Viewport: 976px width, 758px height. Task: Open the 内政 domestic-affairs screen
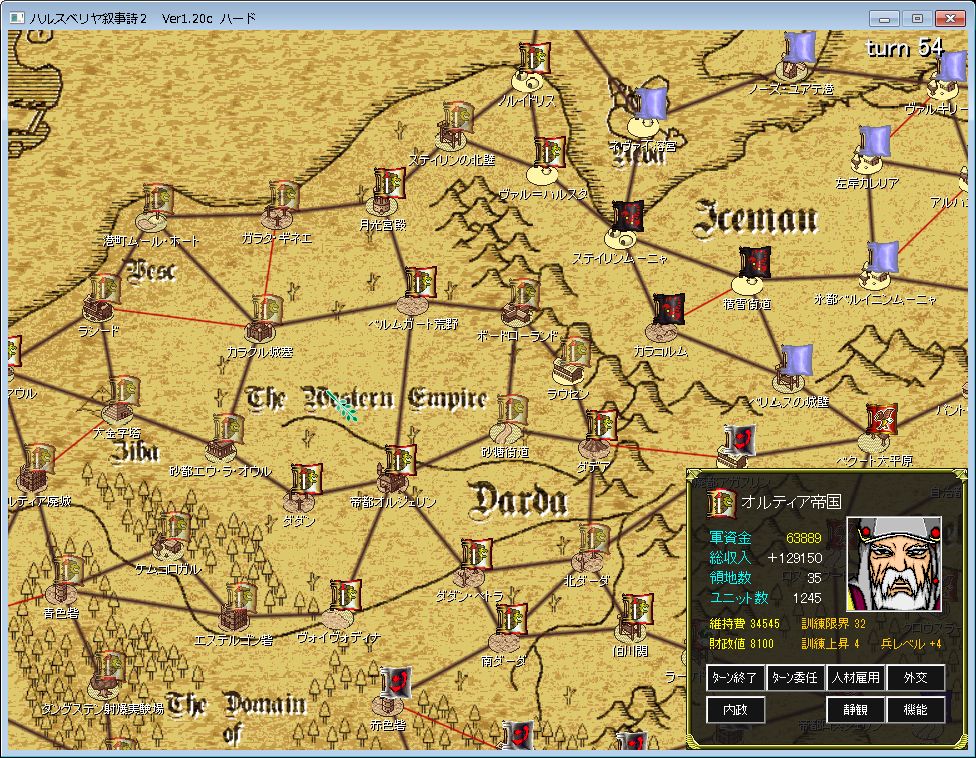(x=735, y=709)
